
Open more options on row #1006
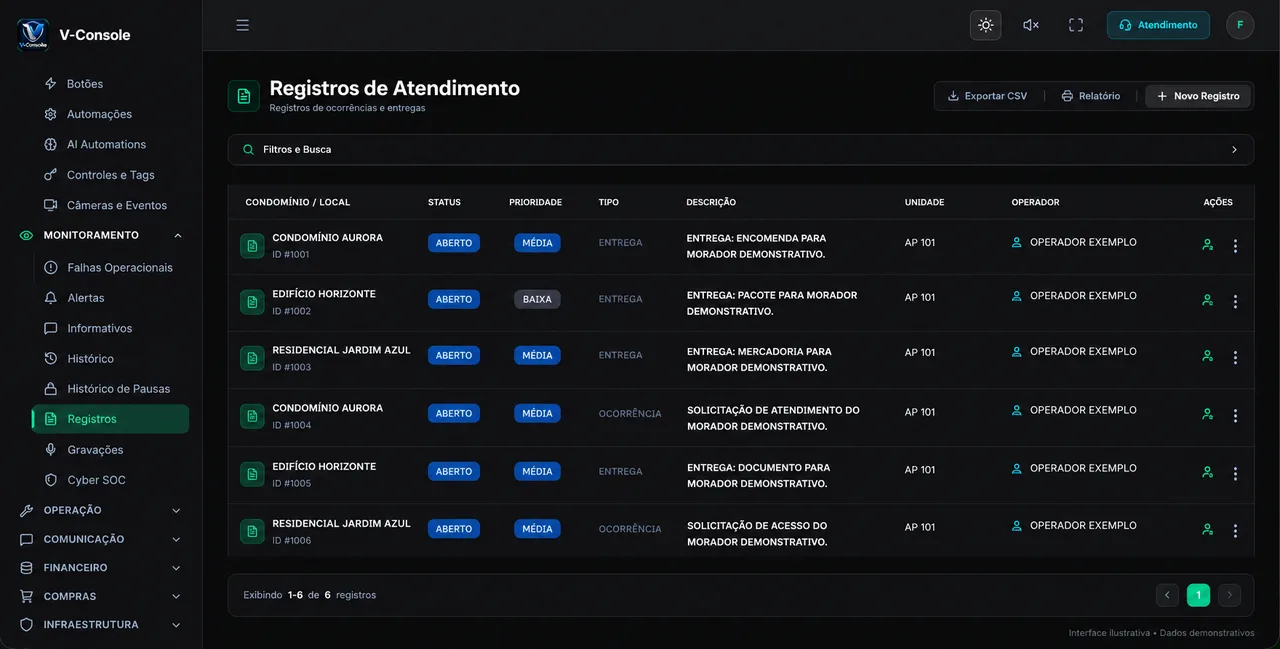pyautogui.click(x=1235, y=531)
